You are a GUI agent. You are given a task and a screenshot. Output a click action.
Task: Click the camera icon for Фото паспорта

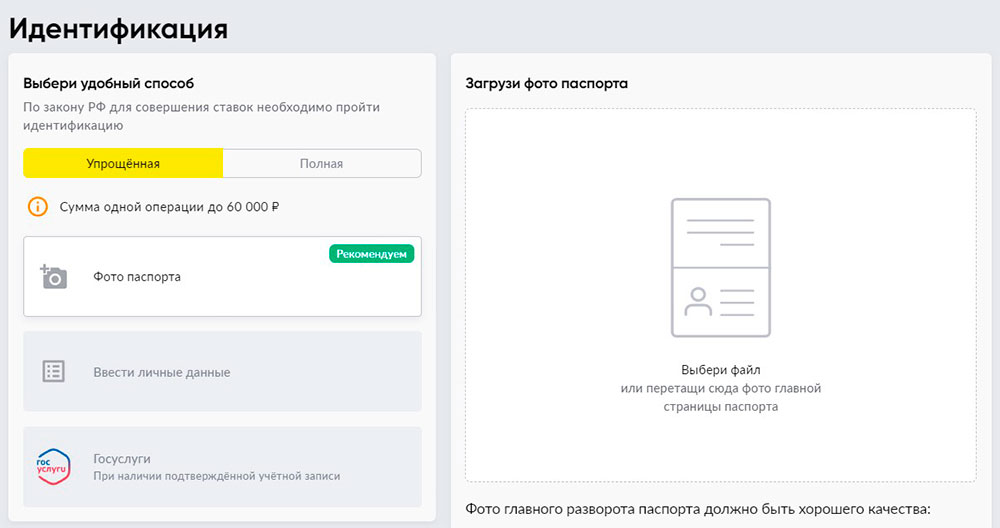click(x=54, y=277)
